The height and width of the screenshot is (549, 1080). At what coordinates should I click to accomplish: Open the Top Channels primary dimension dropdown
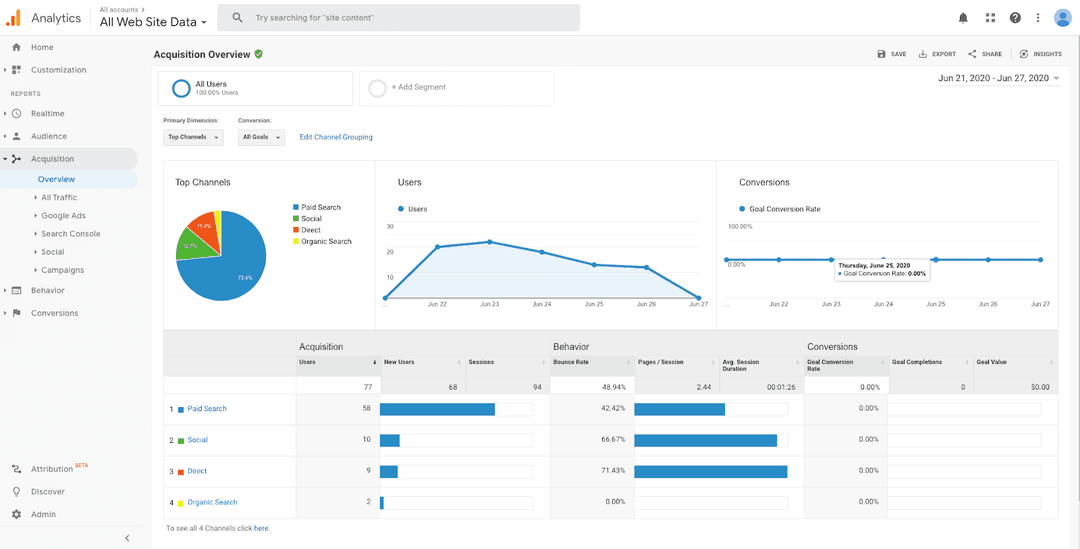click(194, 137)
